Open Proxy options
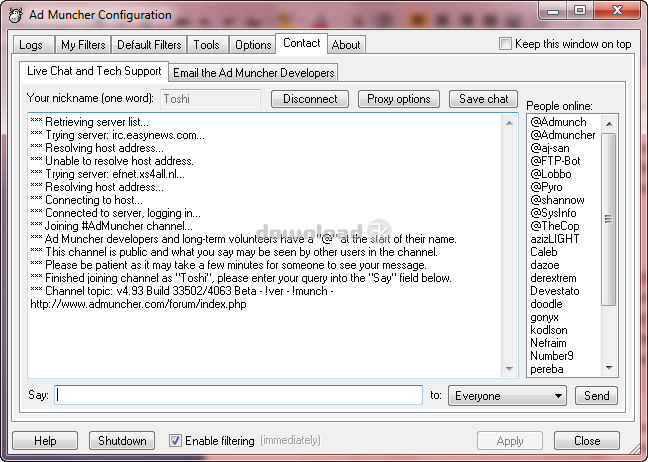The image size is (648, 462). pyautogui.click(x=399, y=99)
